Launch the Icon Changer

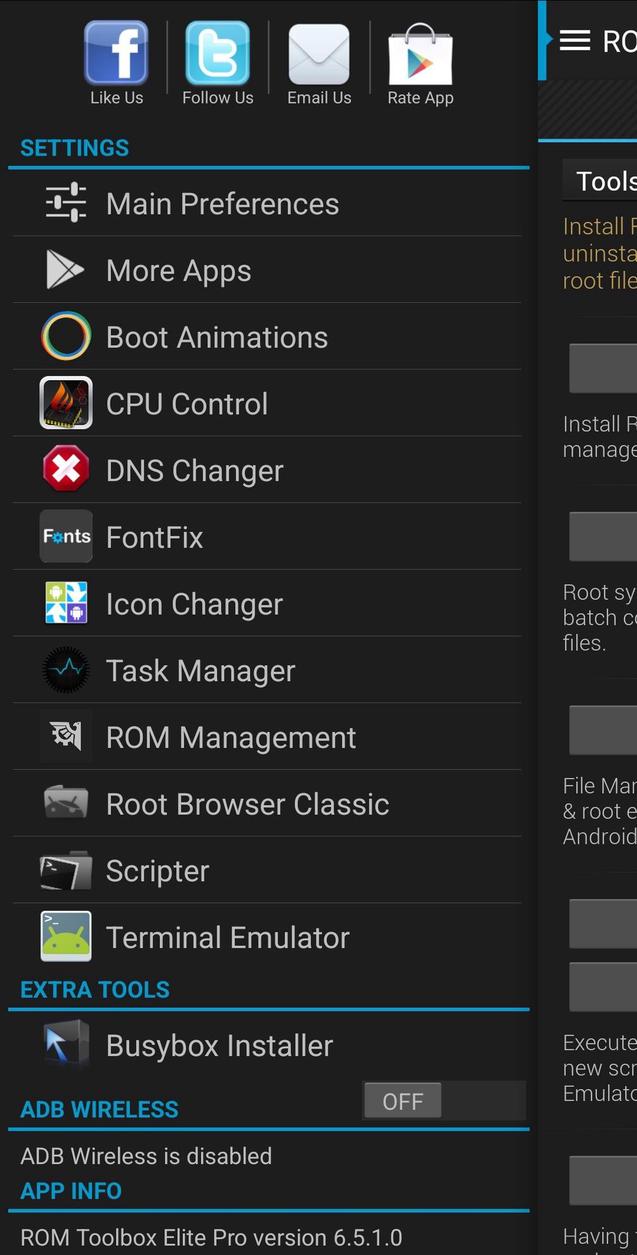64,603
